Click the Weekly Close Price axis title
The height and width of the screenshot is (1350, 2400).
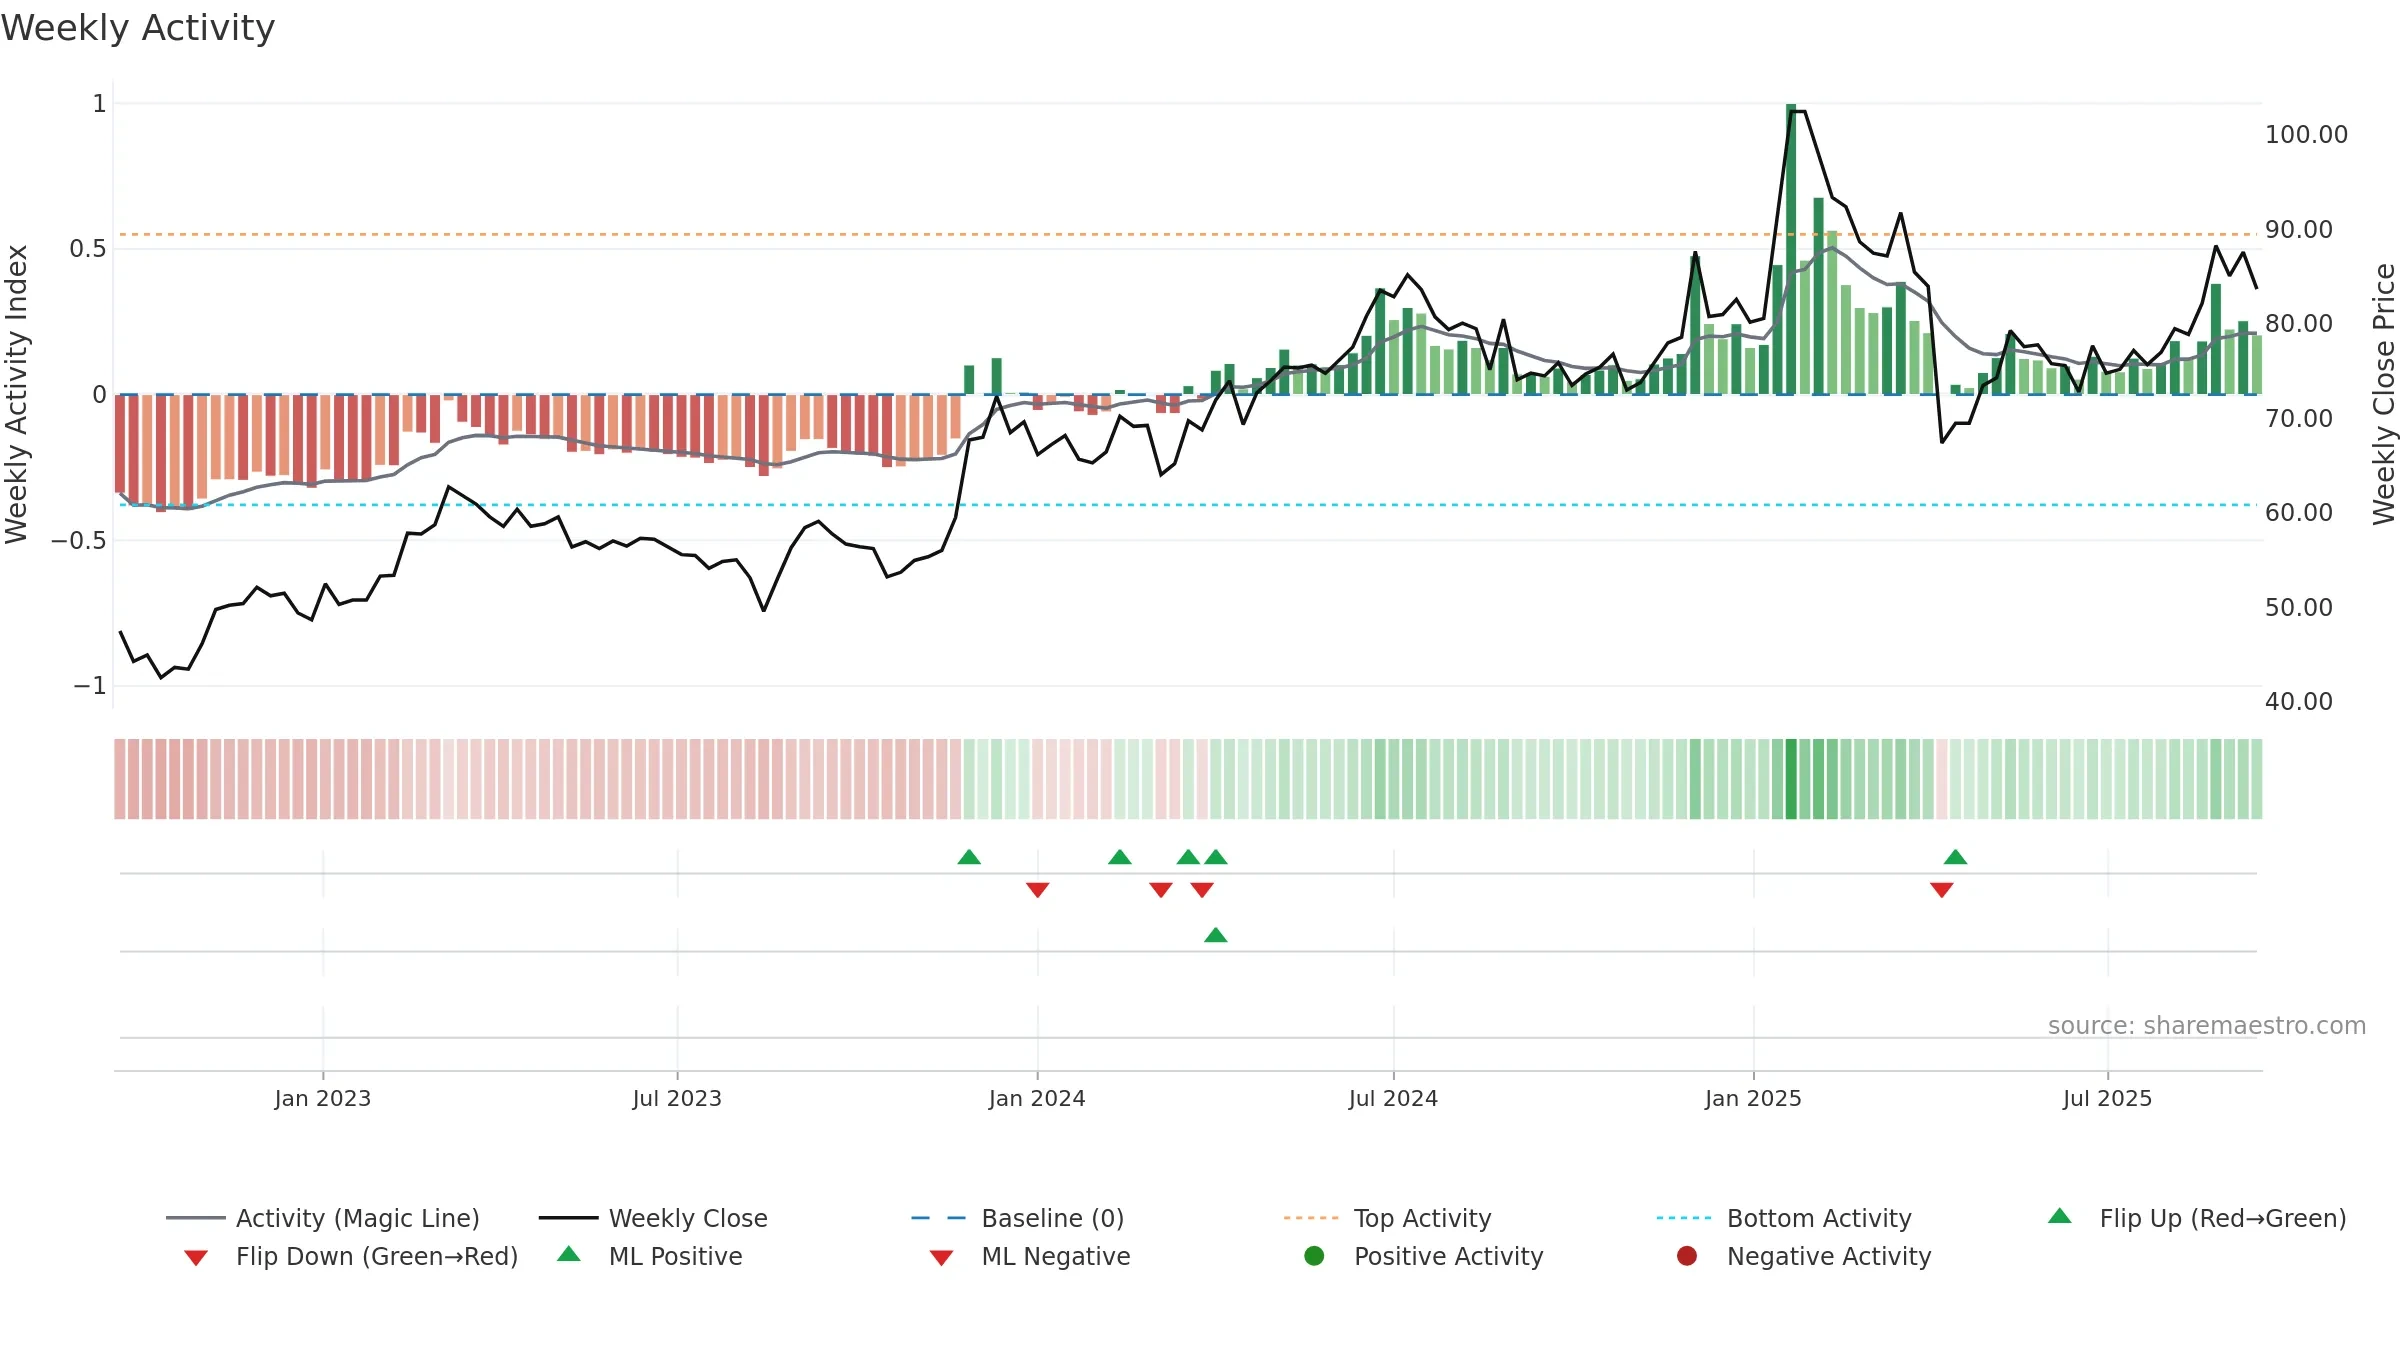pos(2384,394)
